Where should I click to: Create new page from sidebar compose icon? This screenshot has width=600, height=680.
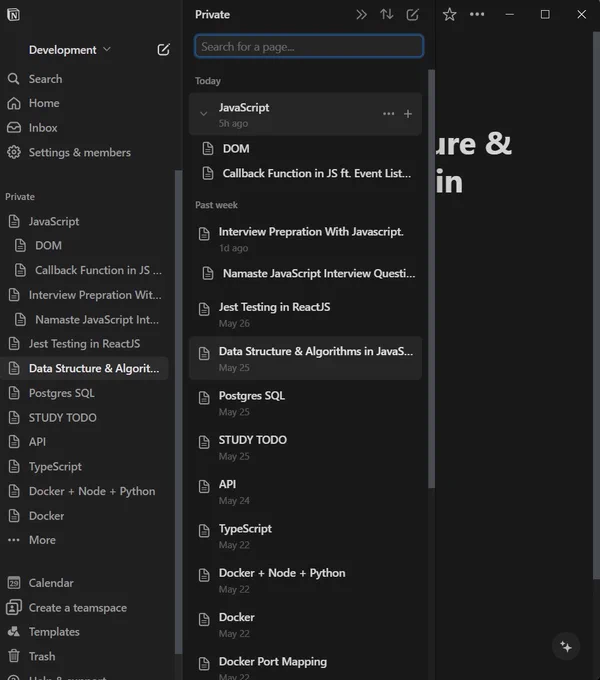coord(163,49)
